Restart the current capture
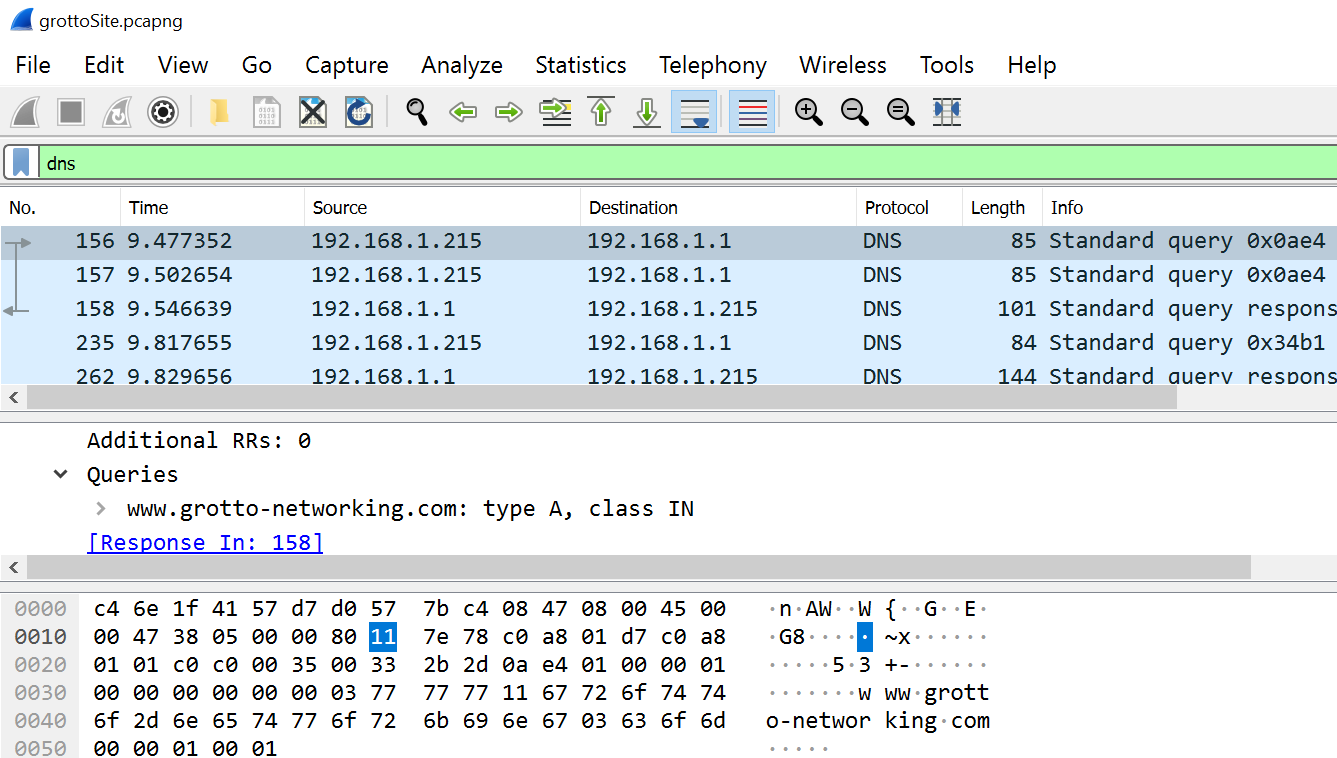 click(x=117, y=111)
